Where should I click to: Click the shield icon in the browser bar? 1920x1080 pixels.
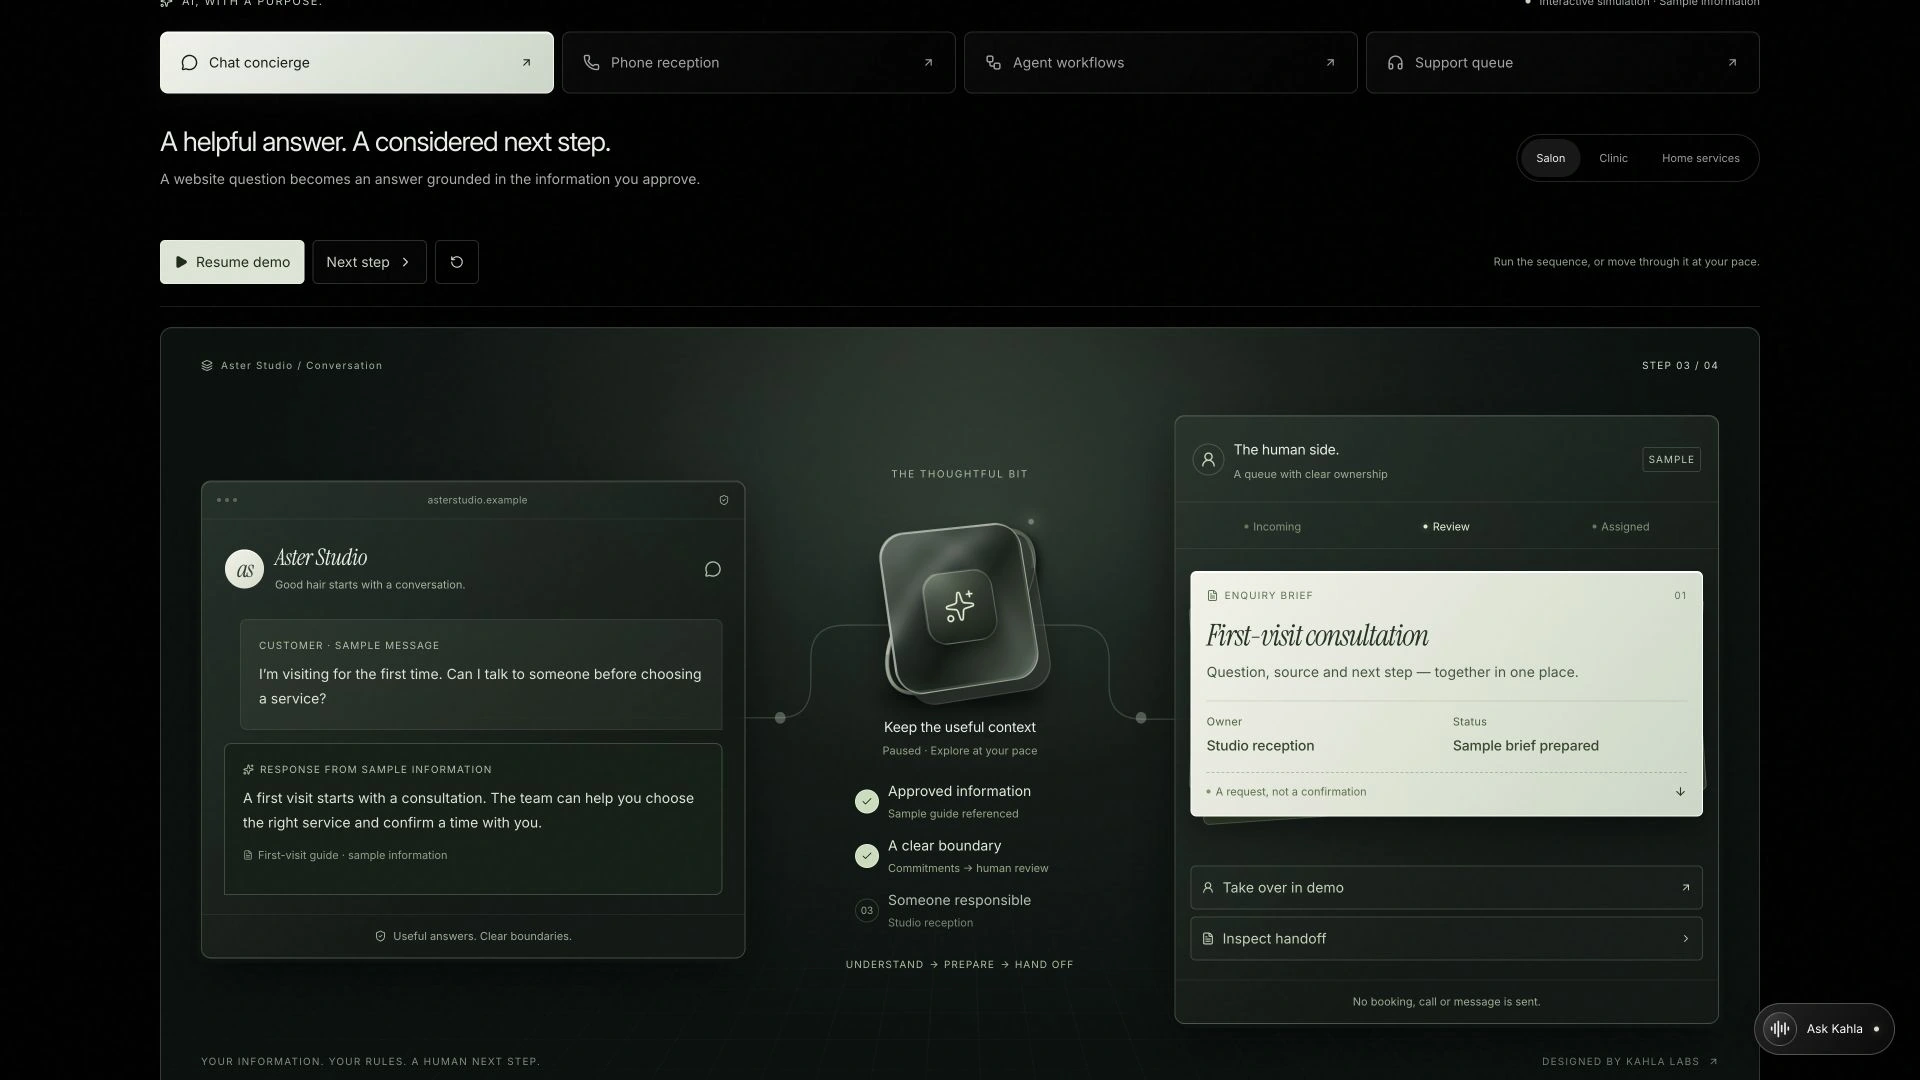[x=724, y=500]
